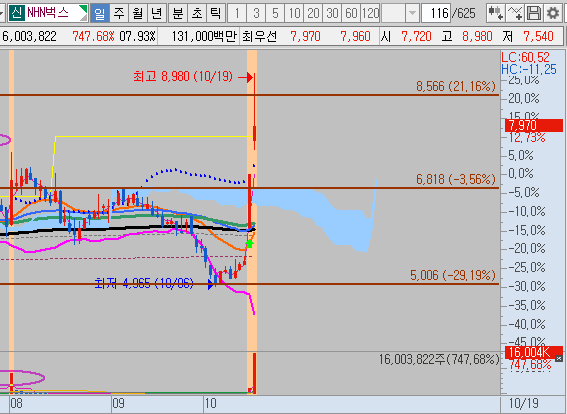The width and height of the screenshot is (567, 414).
Task: Select the 60 interval button
Action: coord(351,14)
